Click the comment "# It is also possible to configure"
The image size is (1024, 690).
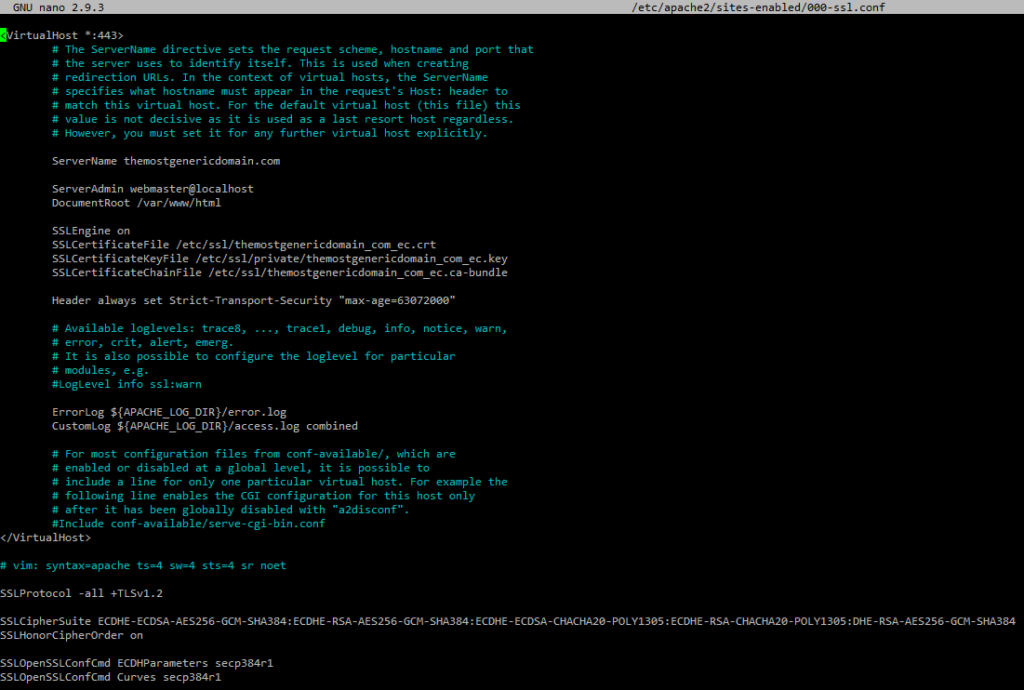[253, 356]
